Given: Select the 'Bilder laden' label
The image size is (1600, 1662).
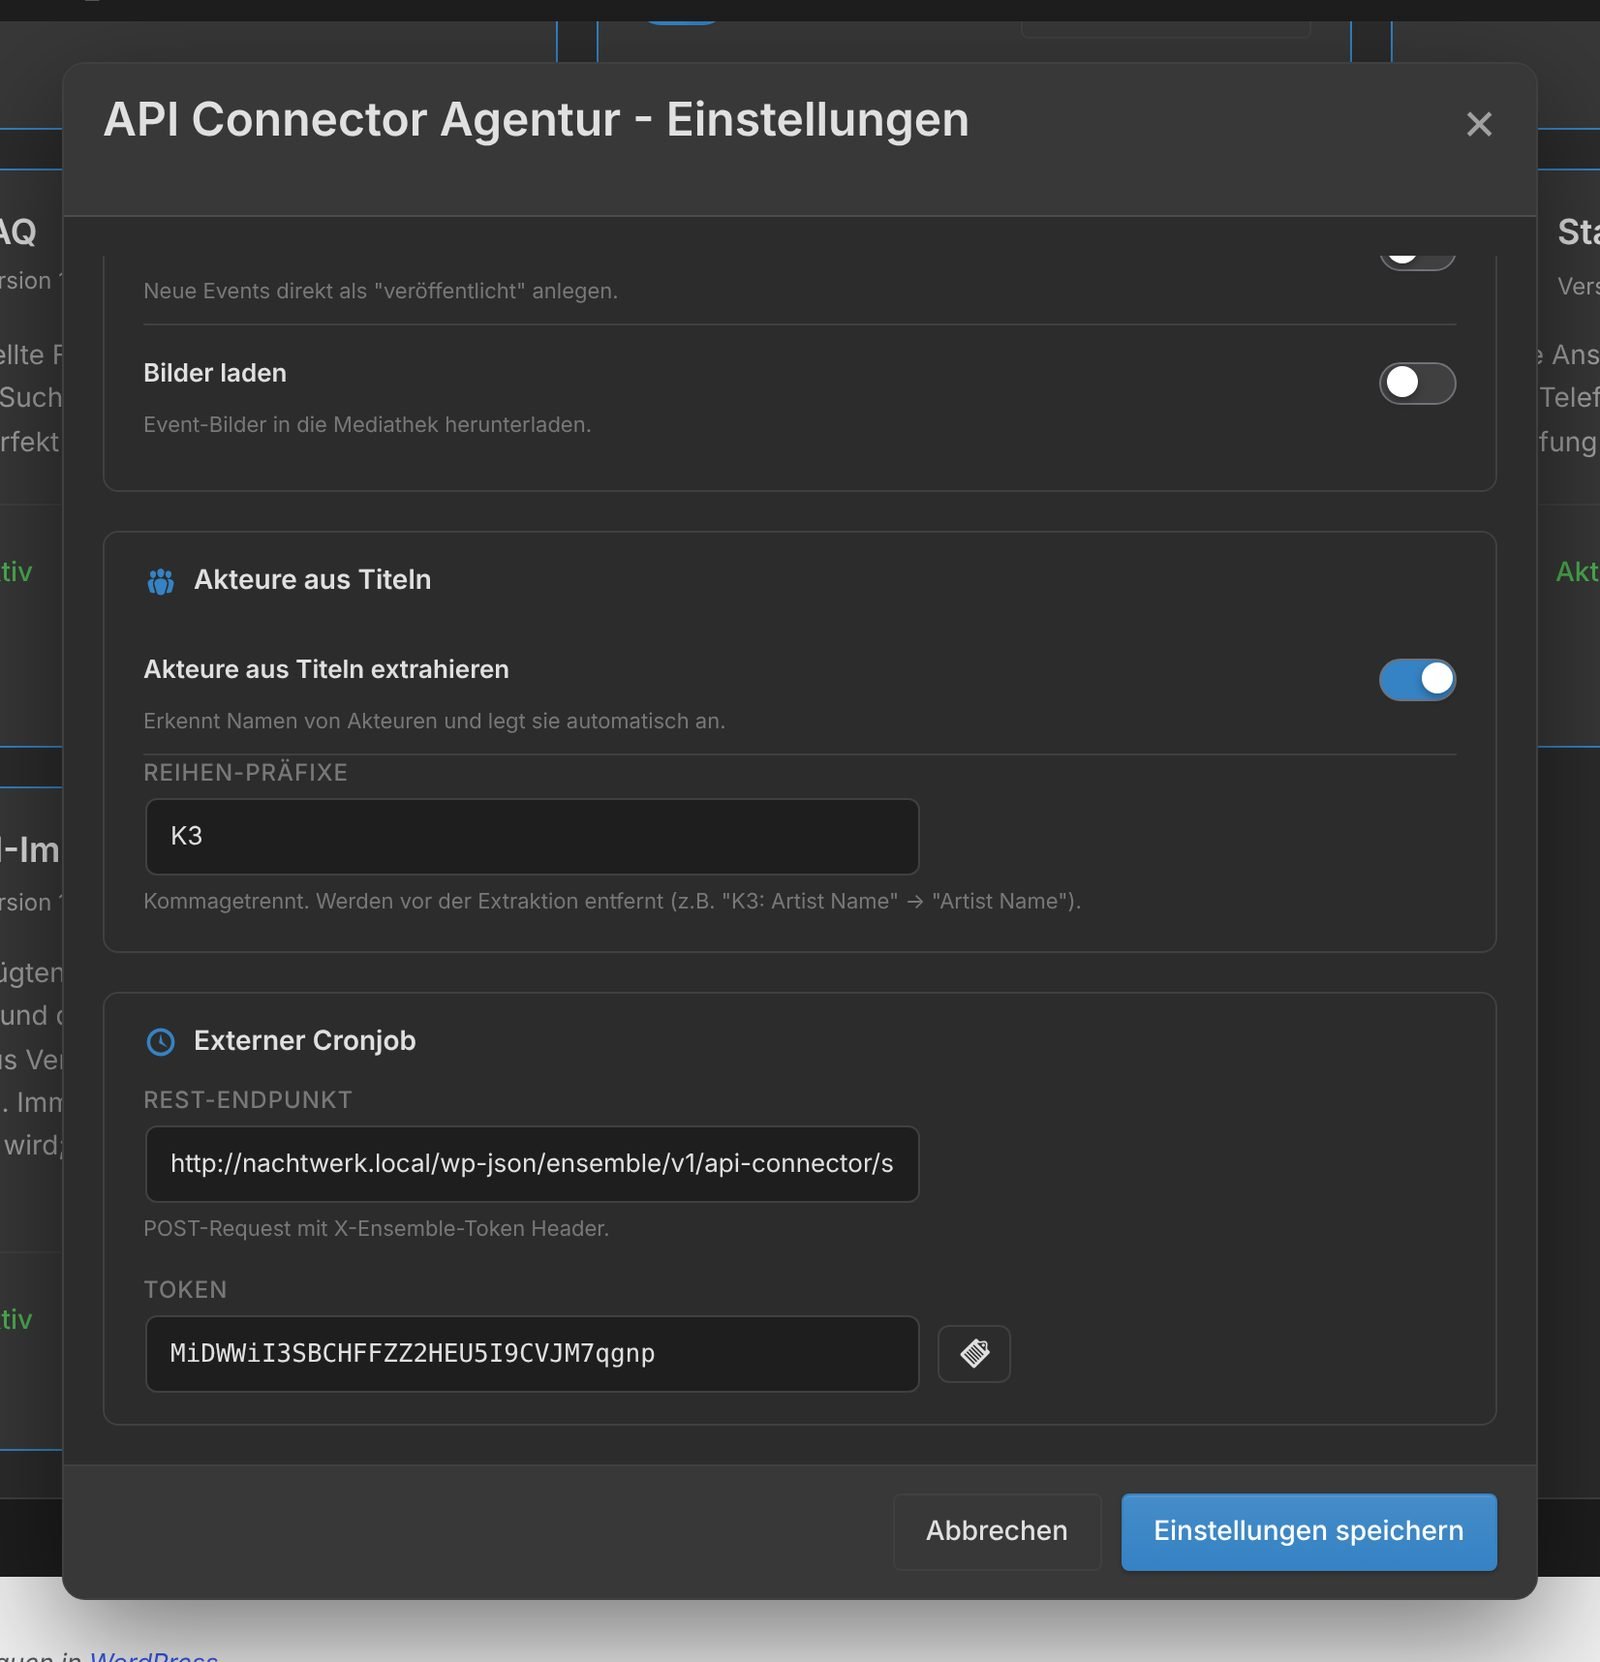Looking at the screenshot, I should click(215, 373).
